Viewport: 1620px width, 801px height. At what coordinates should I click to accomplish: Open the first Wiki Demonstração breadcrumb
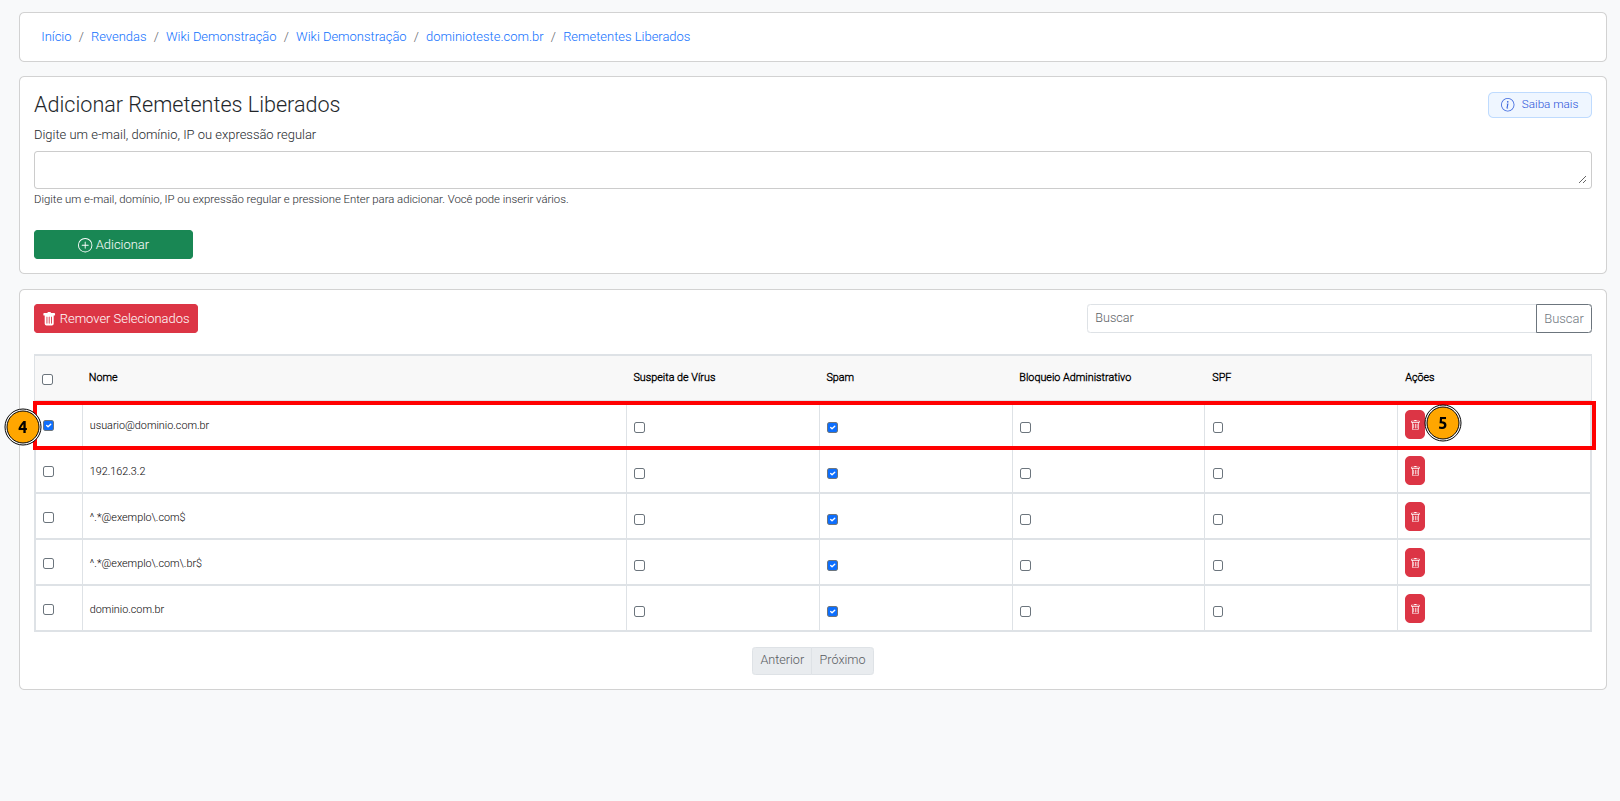coord(221,37)
